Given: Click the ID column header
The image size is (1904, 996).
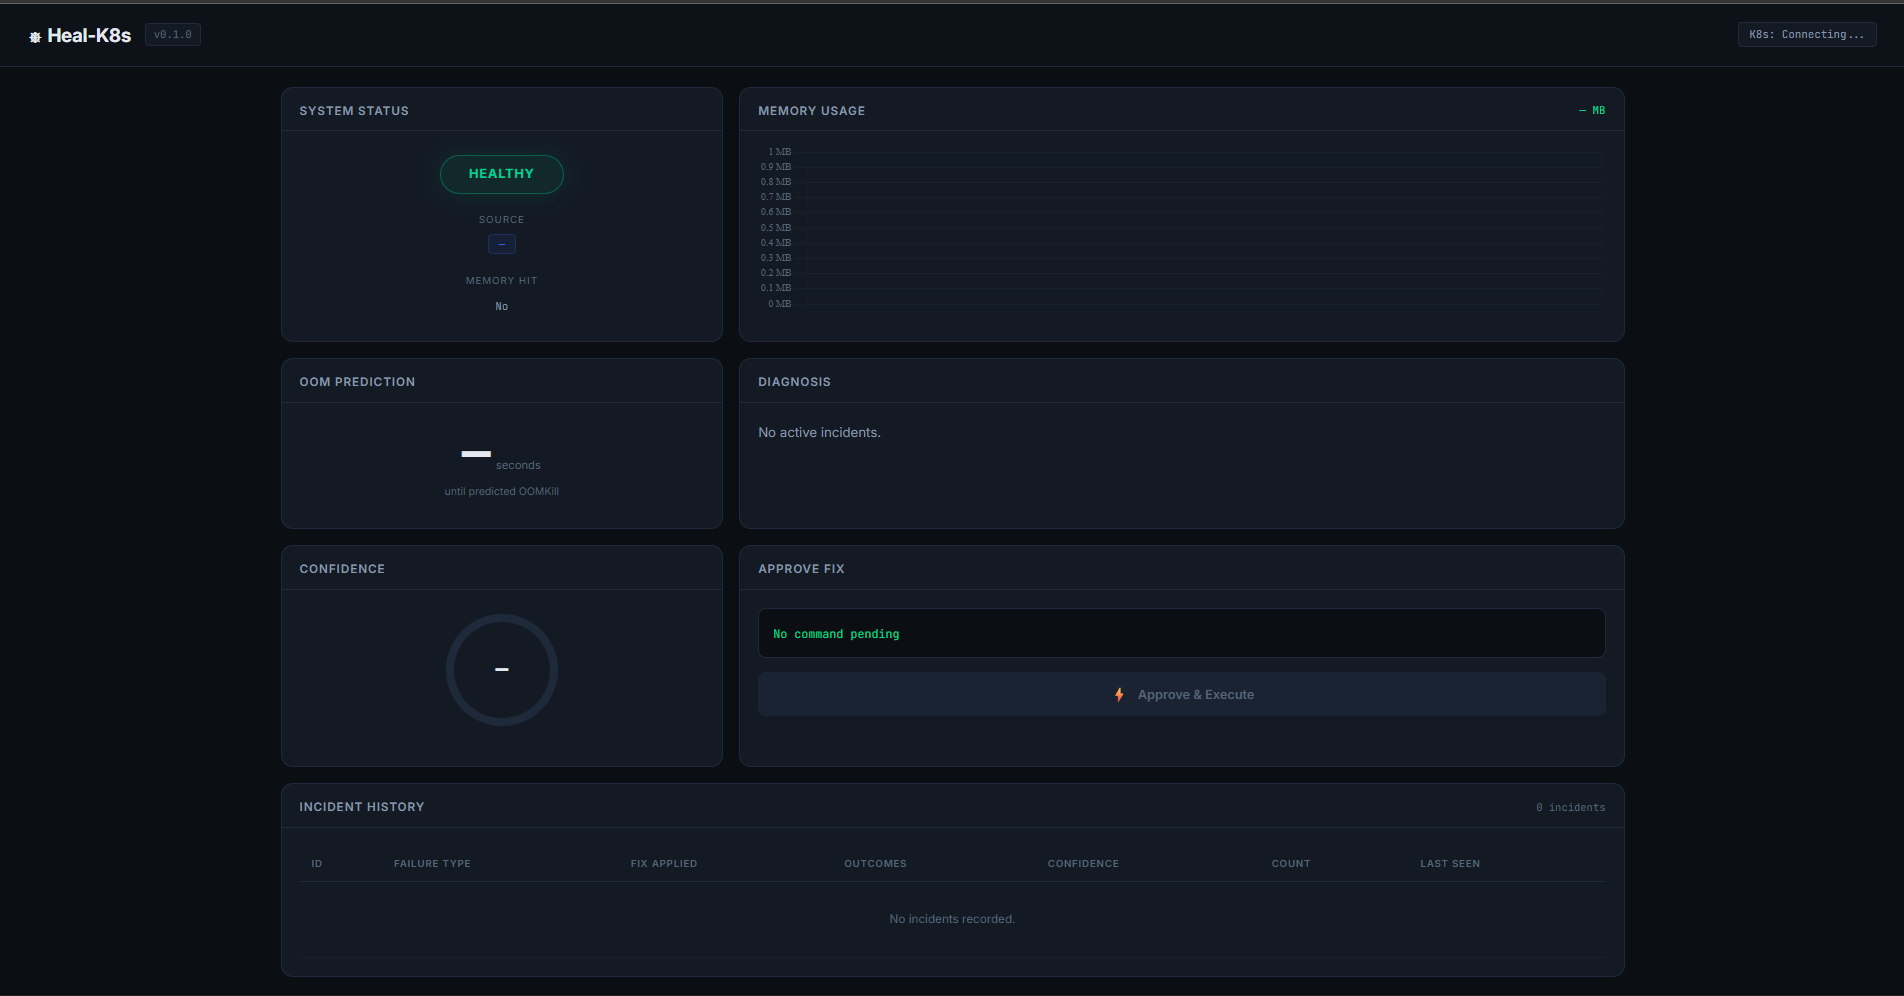Looking at the screenshot, I should click(x=317, y=863).
